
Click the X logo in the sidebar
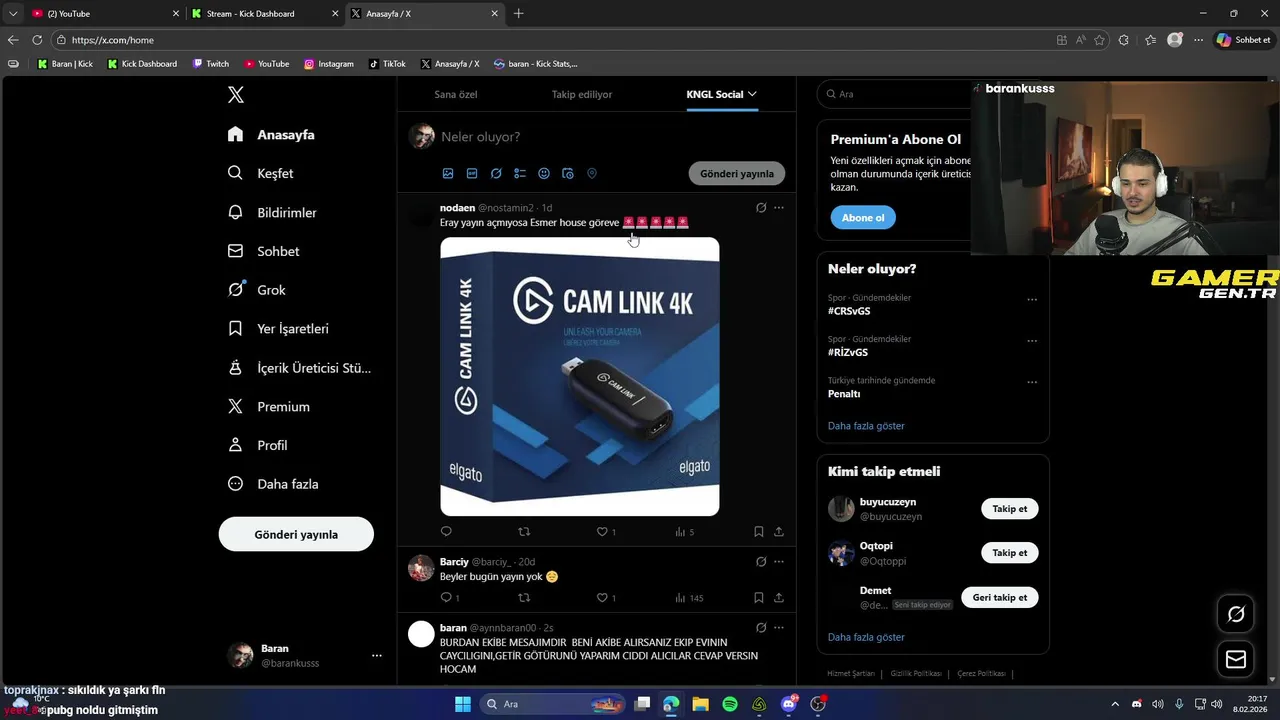point(236,95)
